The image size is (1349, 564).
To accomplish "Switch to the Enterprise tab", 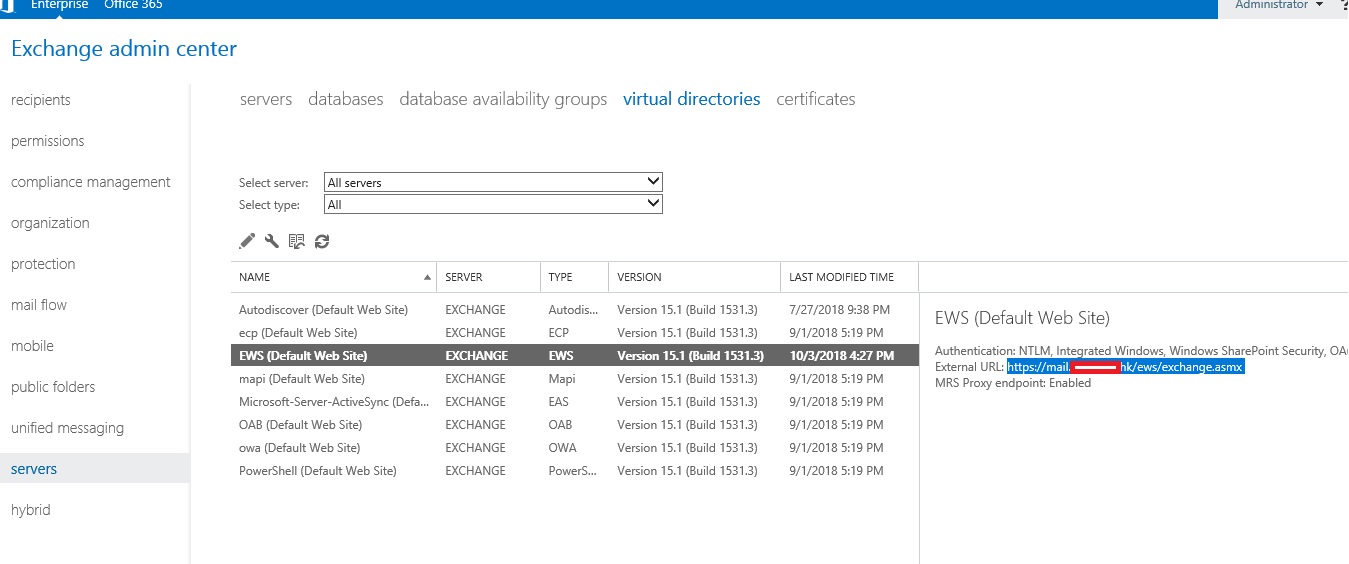I will (60, 5).
